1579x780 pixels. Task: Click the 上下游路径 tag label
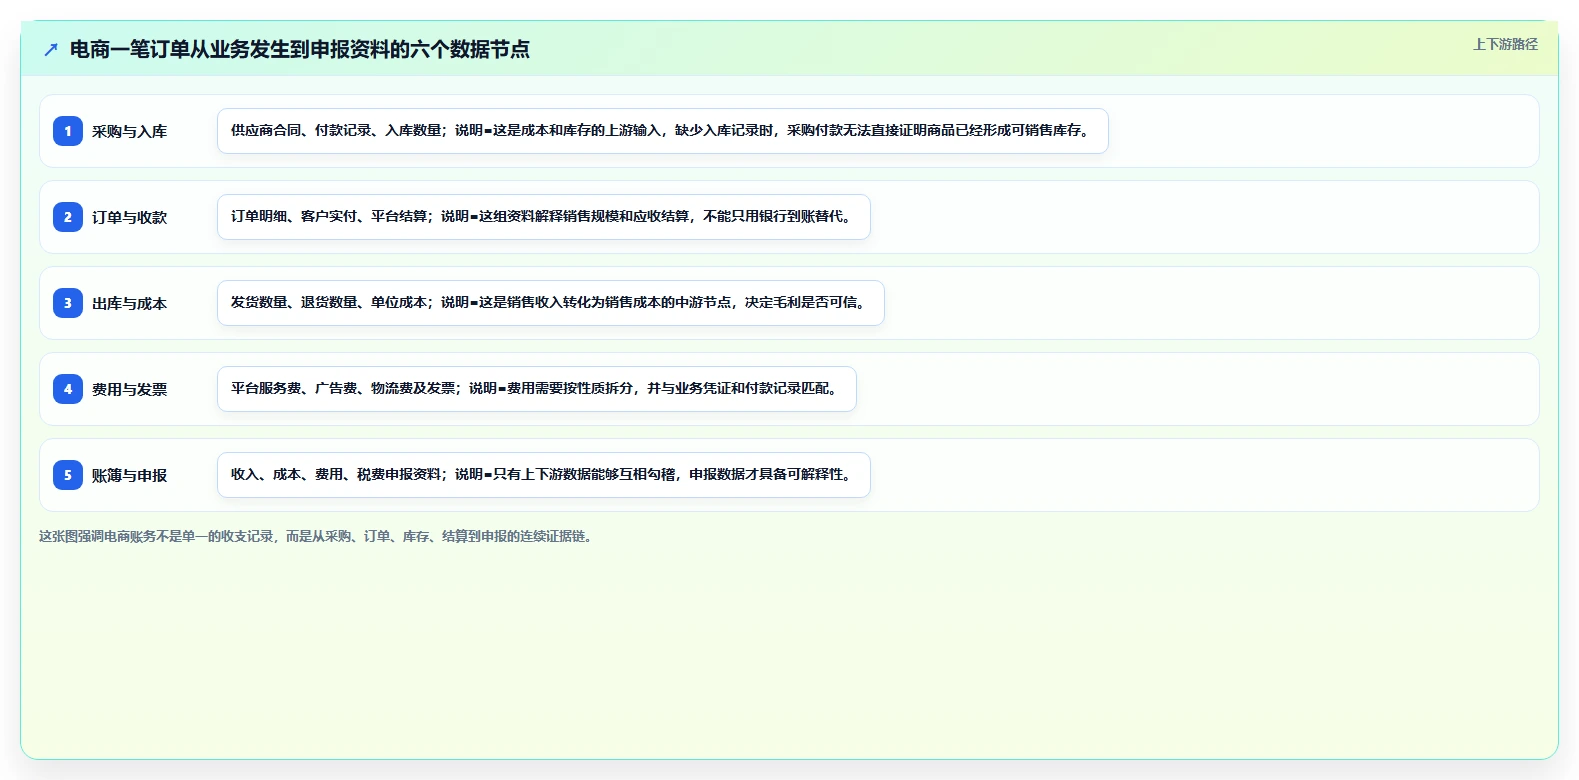click(1505, 44)
